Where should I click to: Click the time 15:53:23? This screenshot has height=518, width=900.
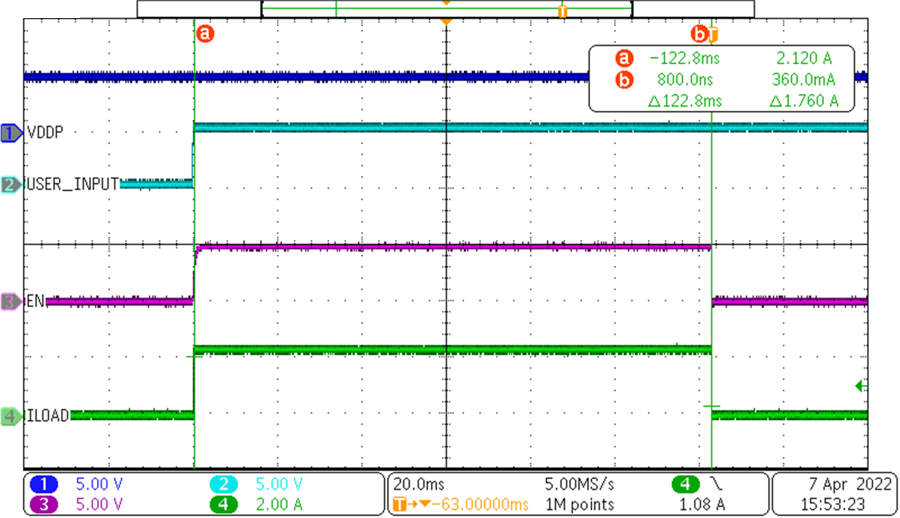(833, 504)
